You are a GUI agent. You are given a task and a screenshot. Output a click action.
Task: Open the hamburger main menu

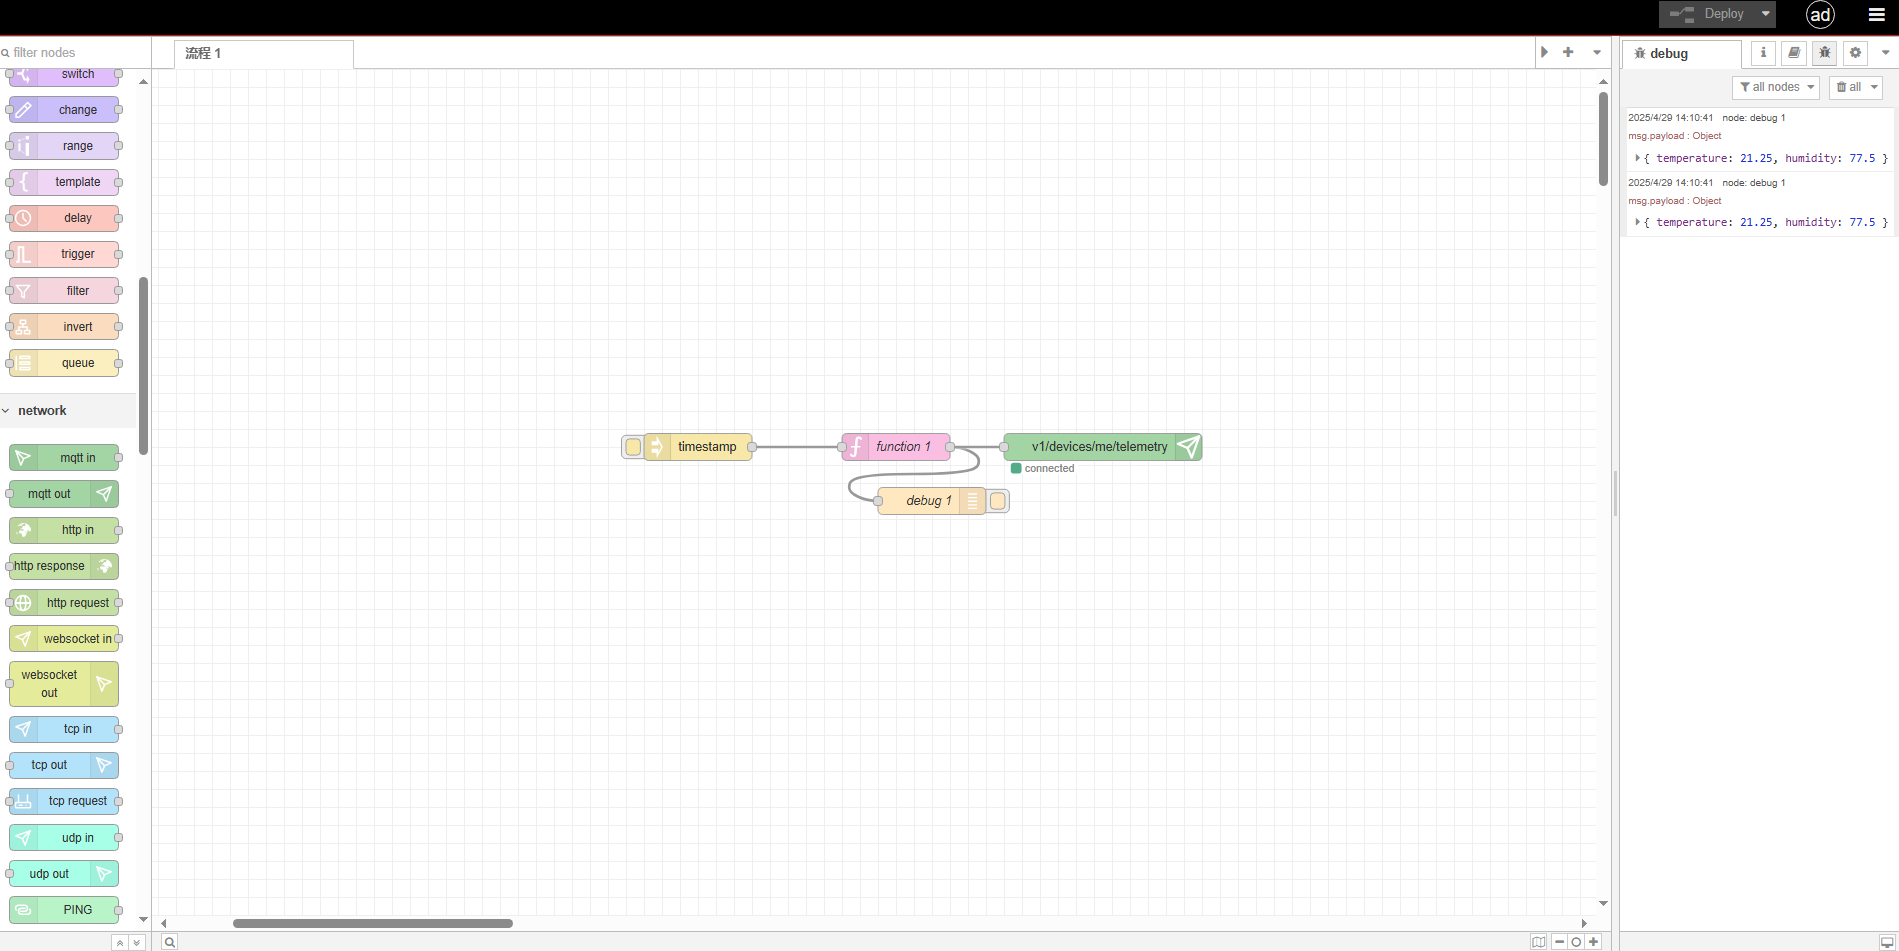1877,14
